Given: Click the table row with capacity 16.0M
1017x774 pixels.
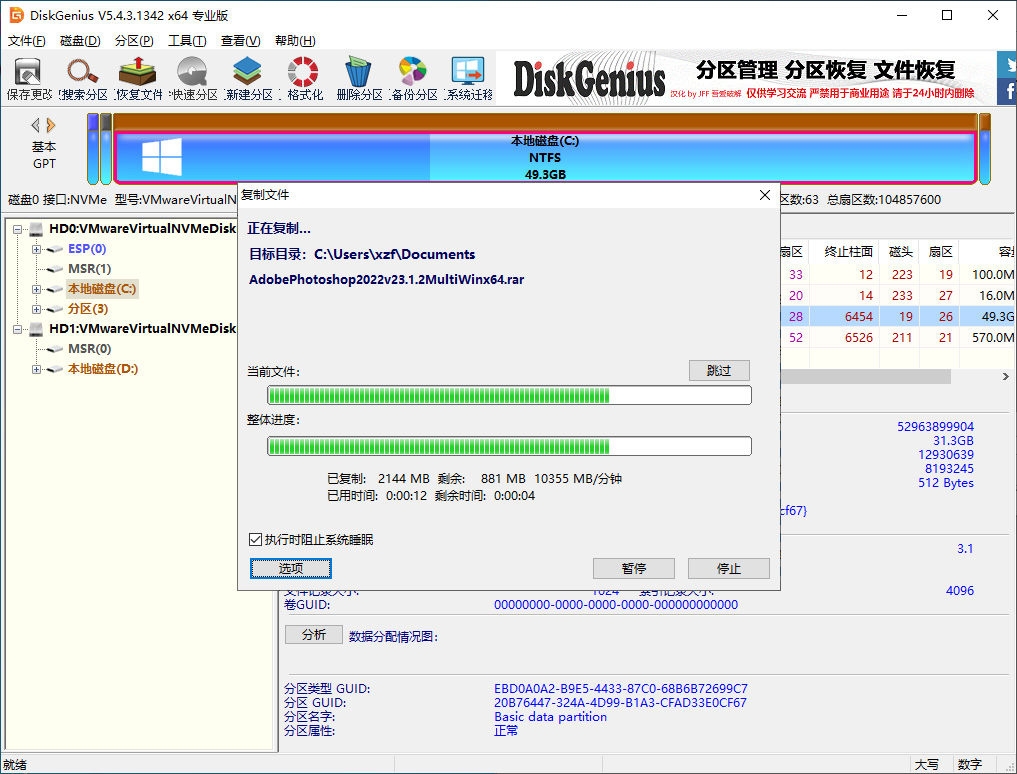Looking at the screenshot, I should (898, 296).
